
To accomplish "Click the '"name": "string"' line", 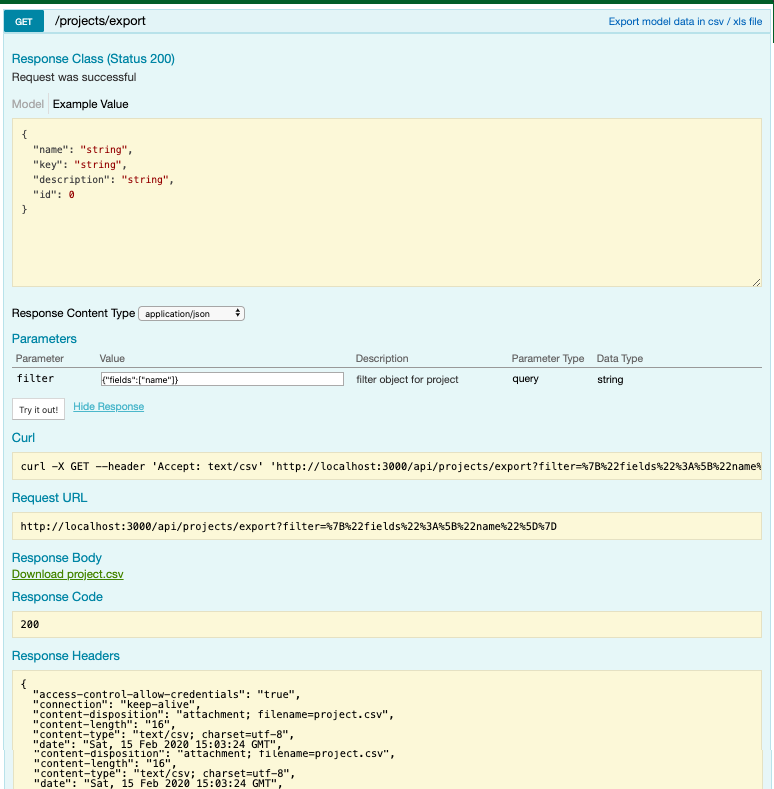I will 83,149.
